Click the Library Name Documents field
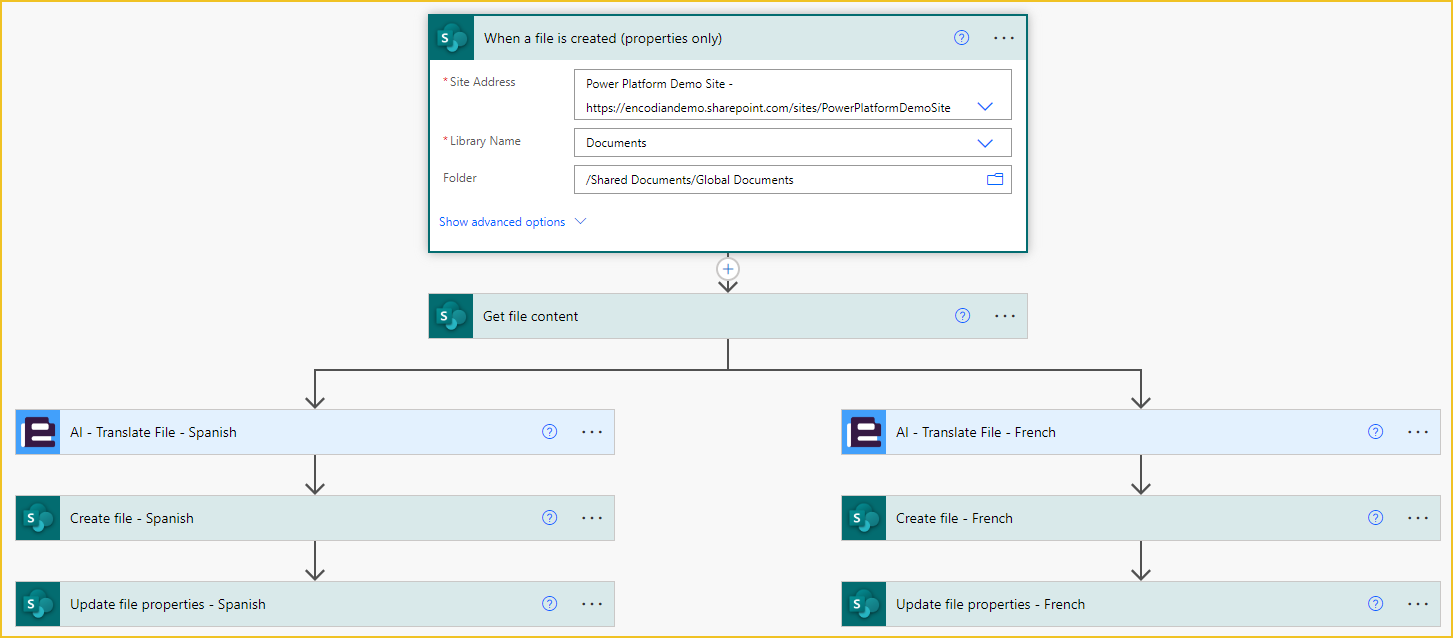Screen dimensions: 1453x638 (793, 143)
